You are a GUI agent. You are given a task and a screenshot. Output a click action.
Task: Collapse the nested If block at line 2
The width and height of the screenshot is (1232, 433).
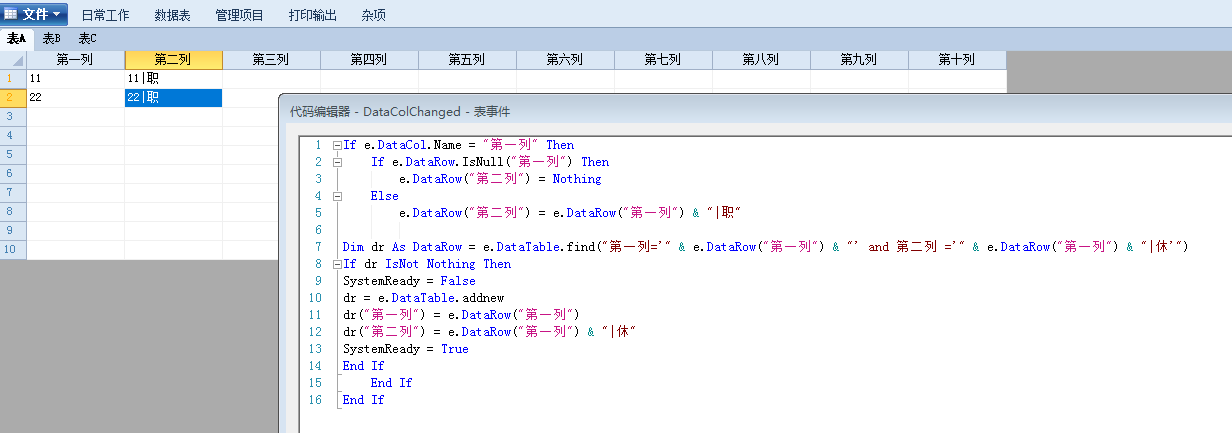tap(337, 162)
